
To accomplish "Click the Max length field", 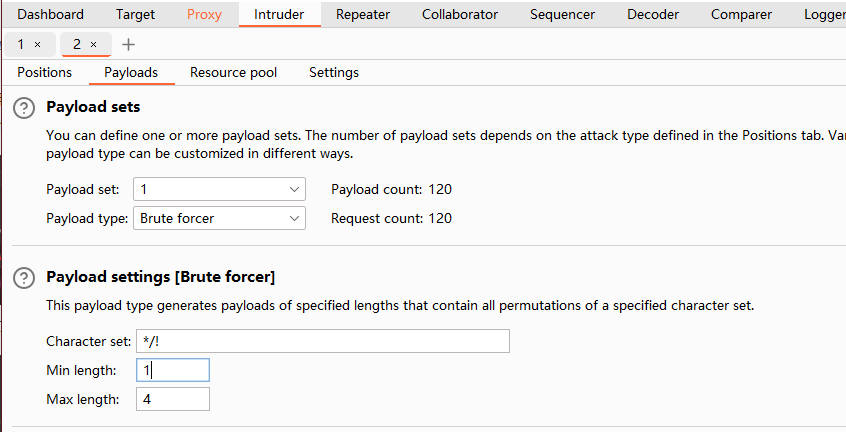I will pyautogui.click(x=172, y=400).
